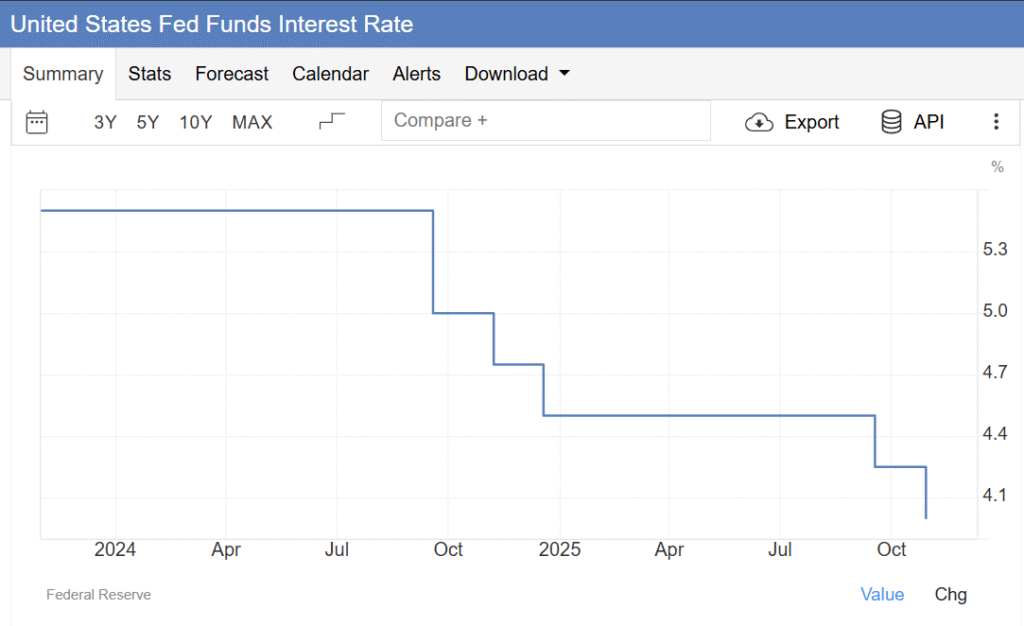Show the MAX historical range
The image size is (1024, 626).
point(252,122)
